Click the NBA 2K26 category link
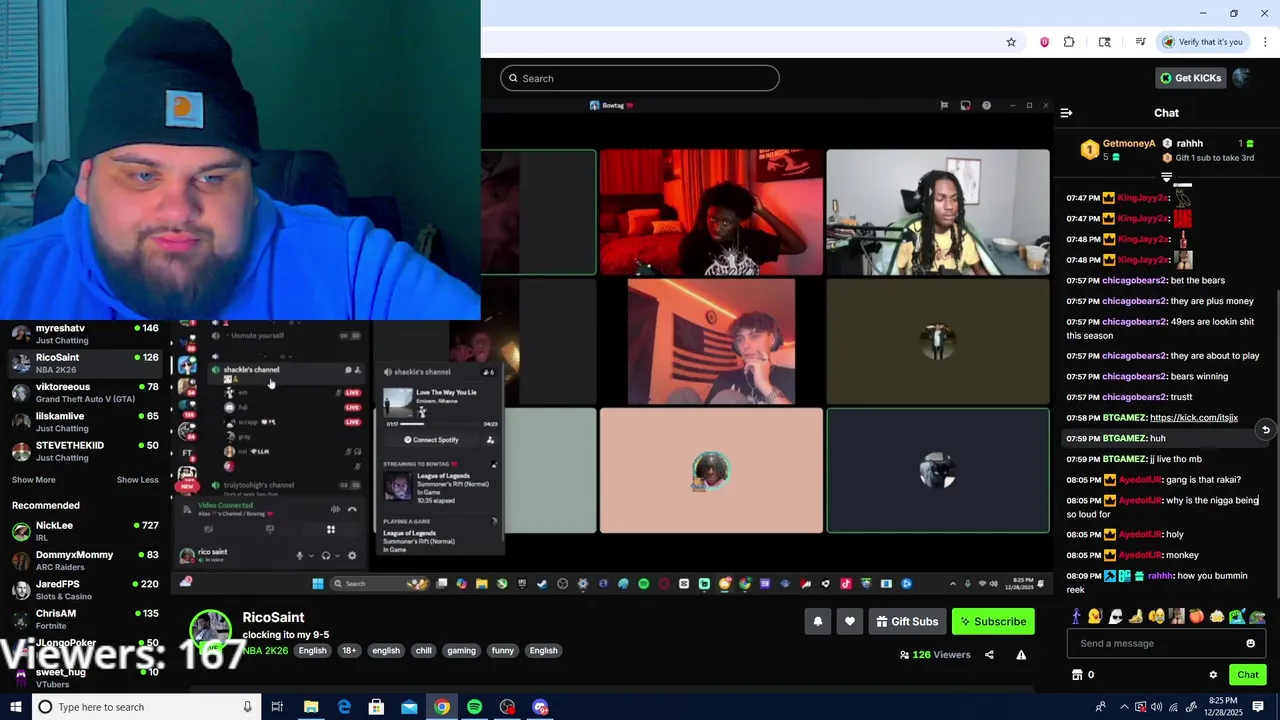The image size is (1280, 720). tap(265, 651)
